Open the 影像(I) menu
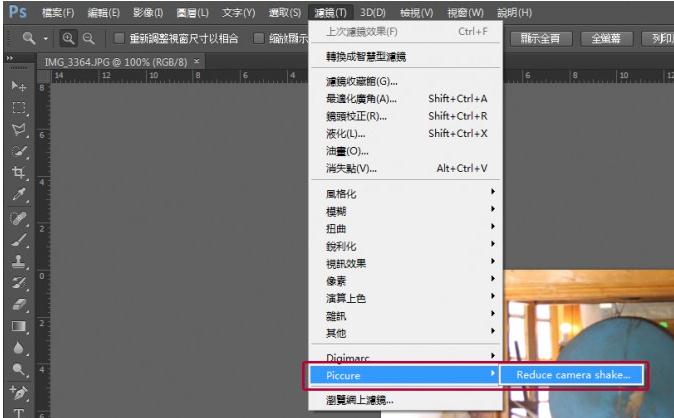Screen dimensions: 674x418 pyautogui.click(x=148, y=13)
